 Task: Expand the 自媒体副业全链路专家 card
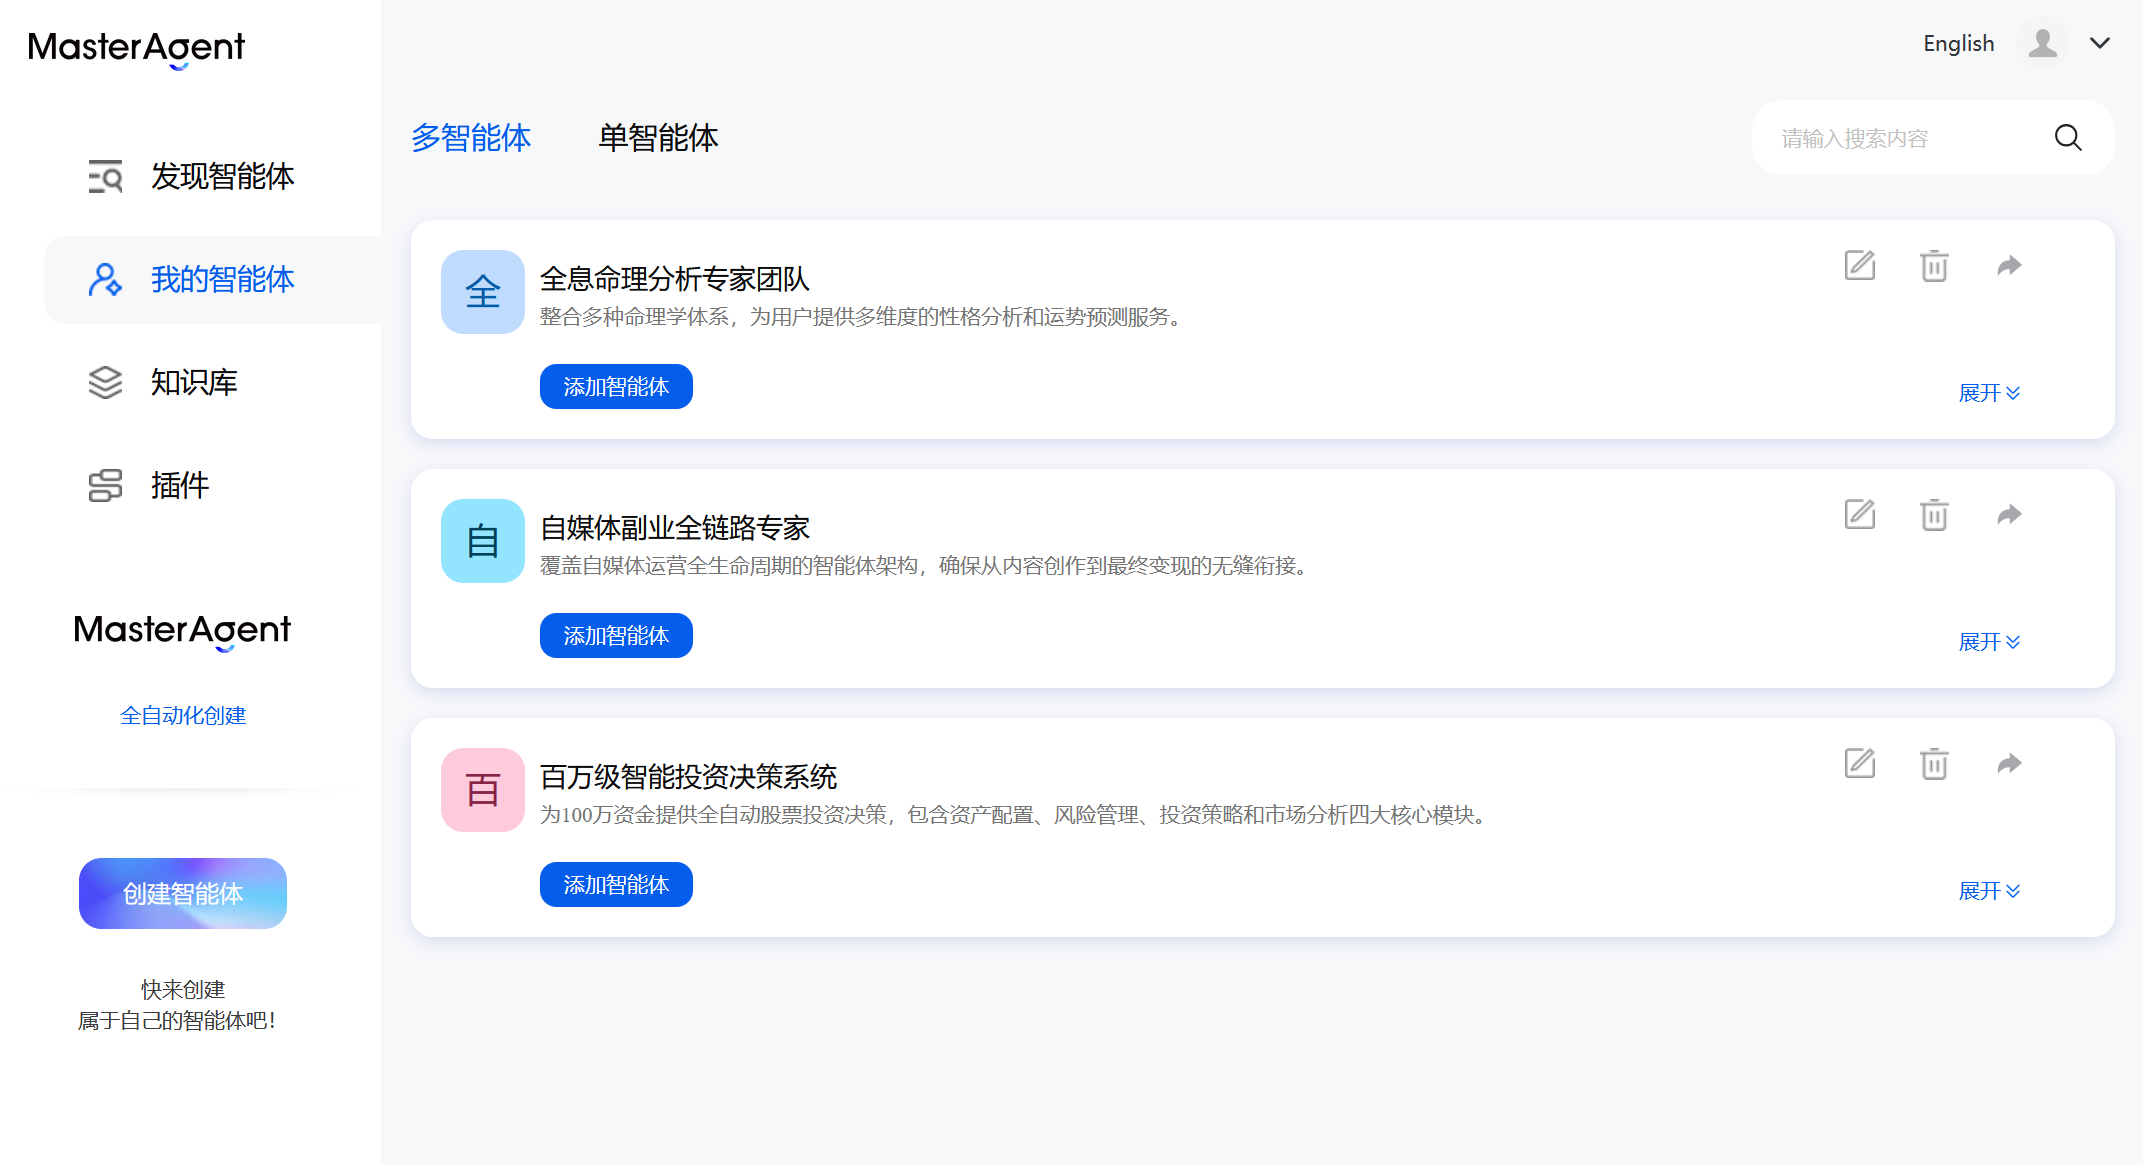point(1989,642)
